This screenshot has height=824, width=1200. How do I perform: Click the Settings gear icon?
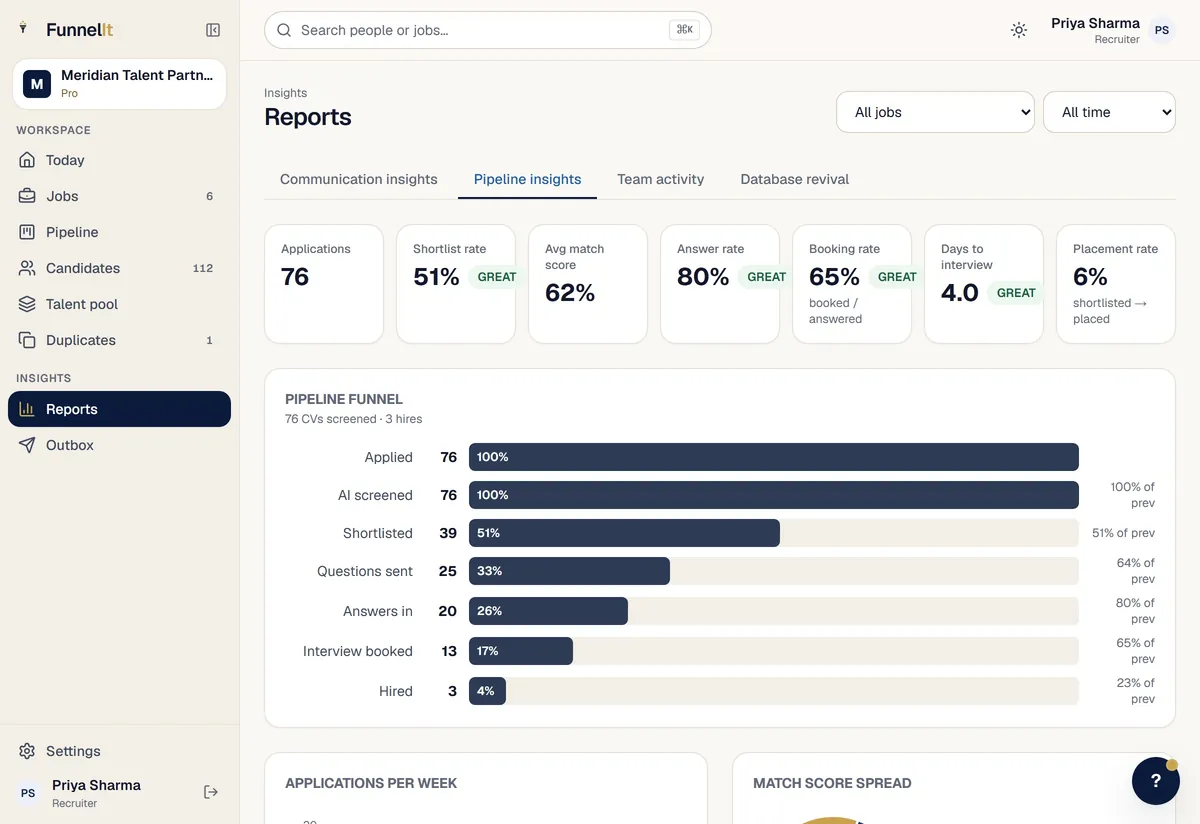pyautogui.click(x=27, y=751)
